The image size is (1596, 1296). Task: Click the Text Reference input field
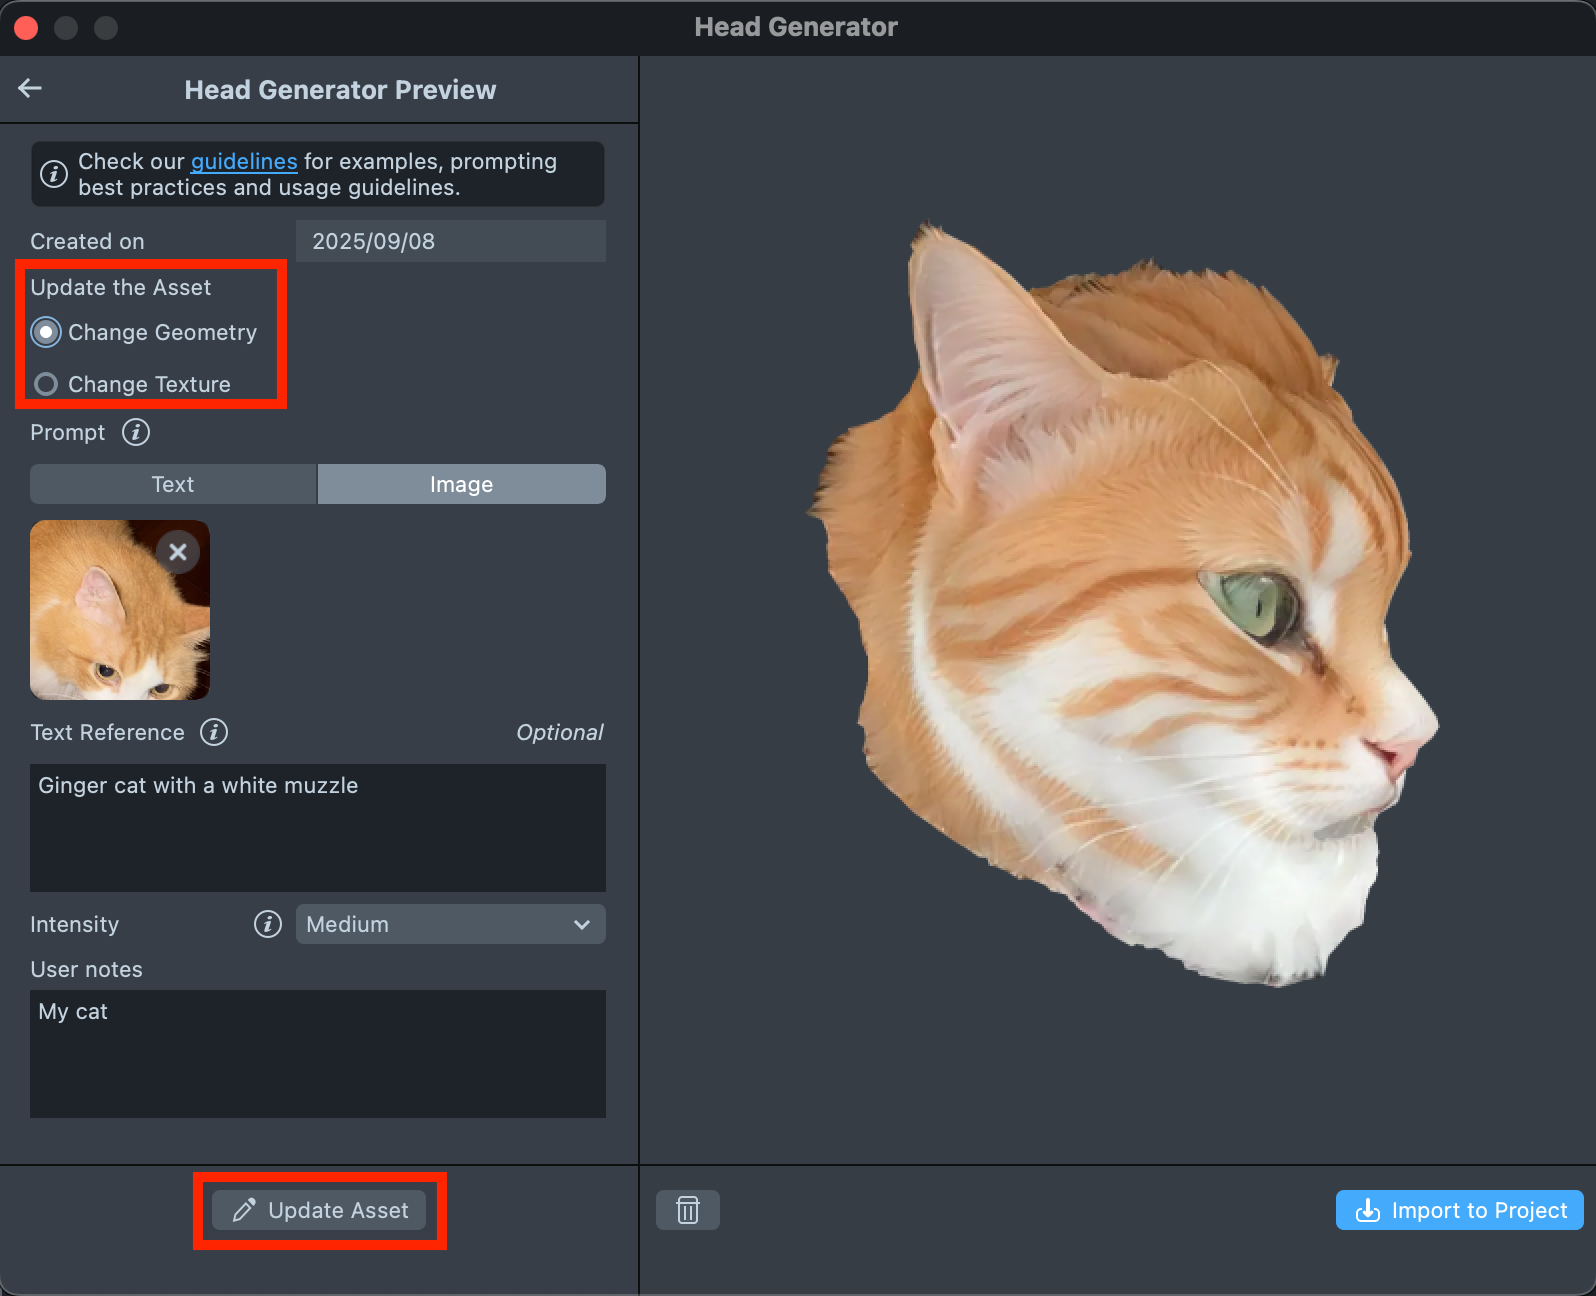[x=317, y=828]
